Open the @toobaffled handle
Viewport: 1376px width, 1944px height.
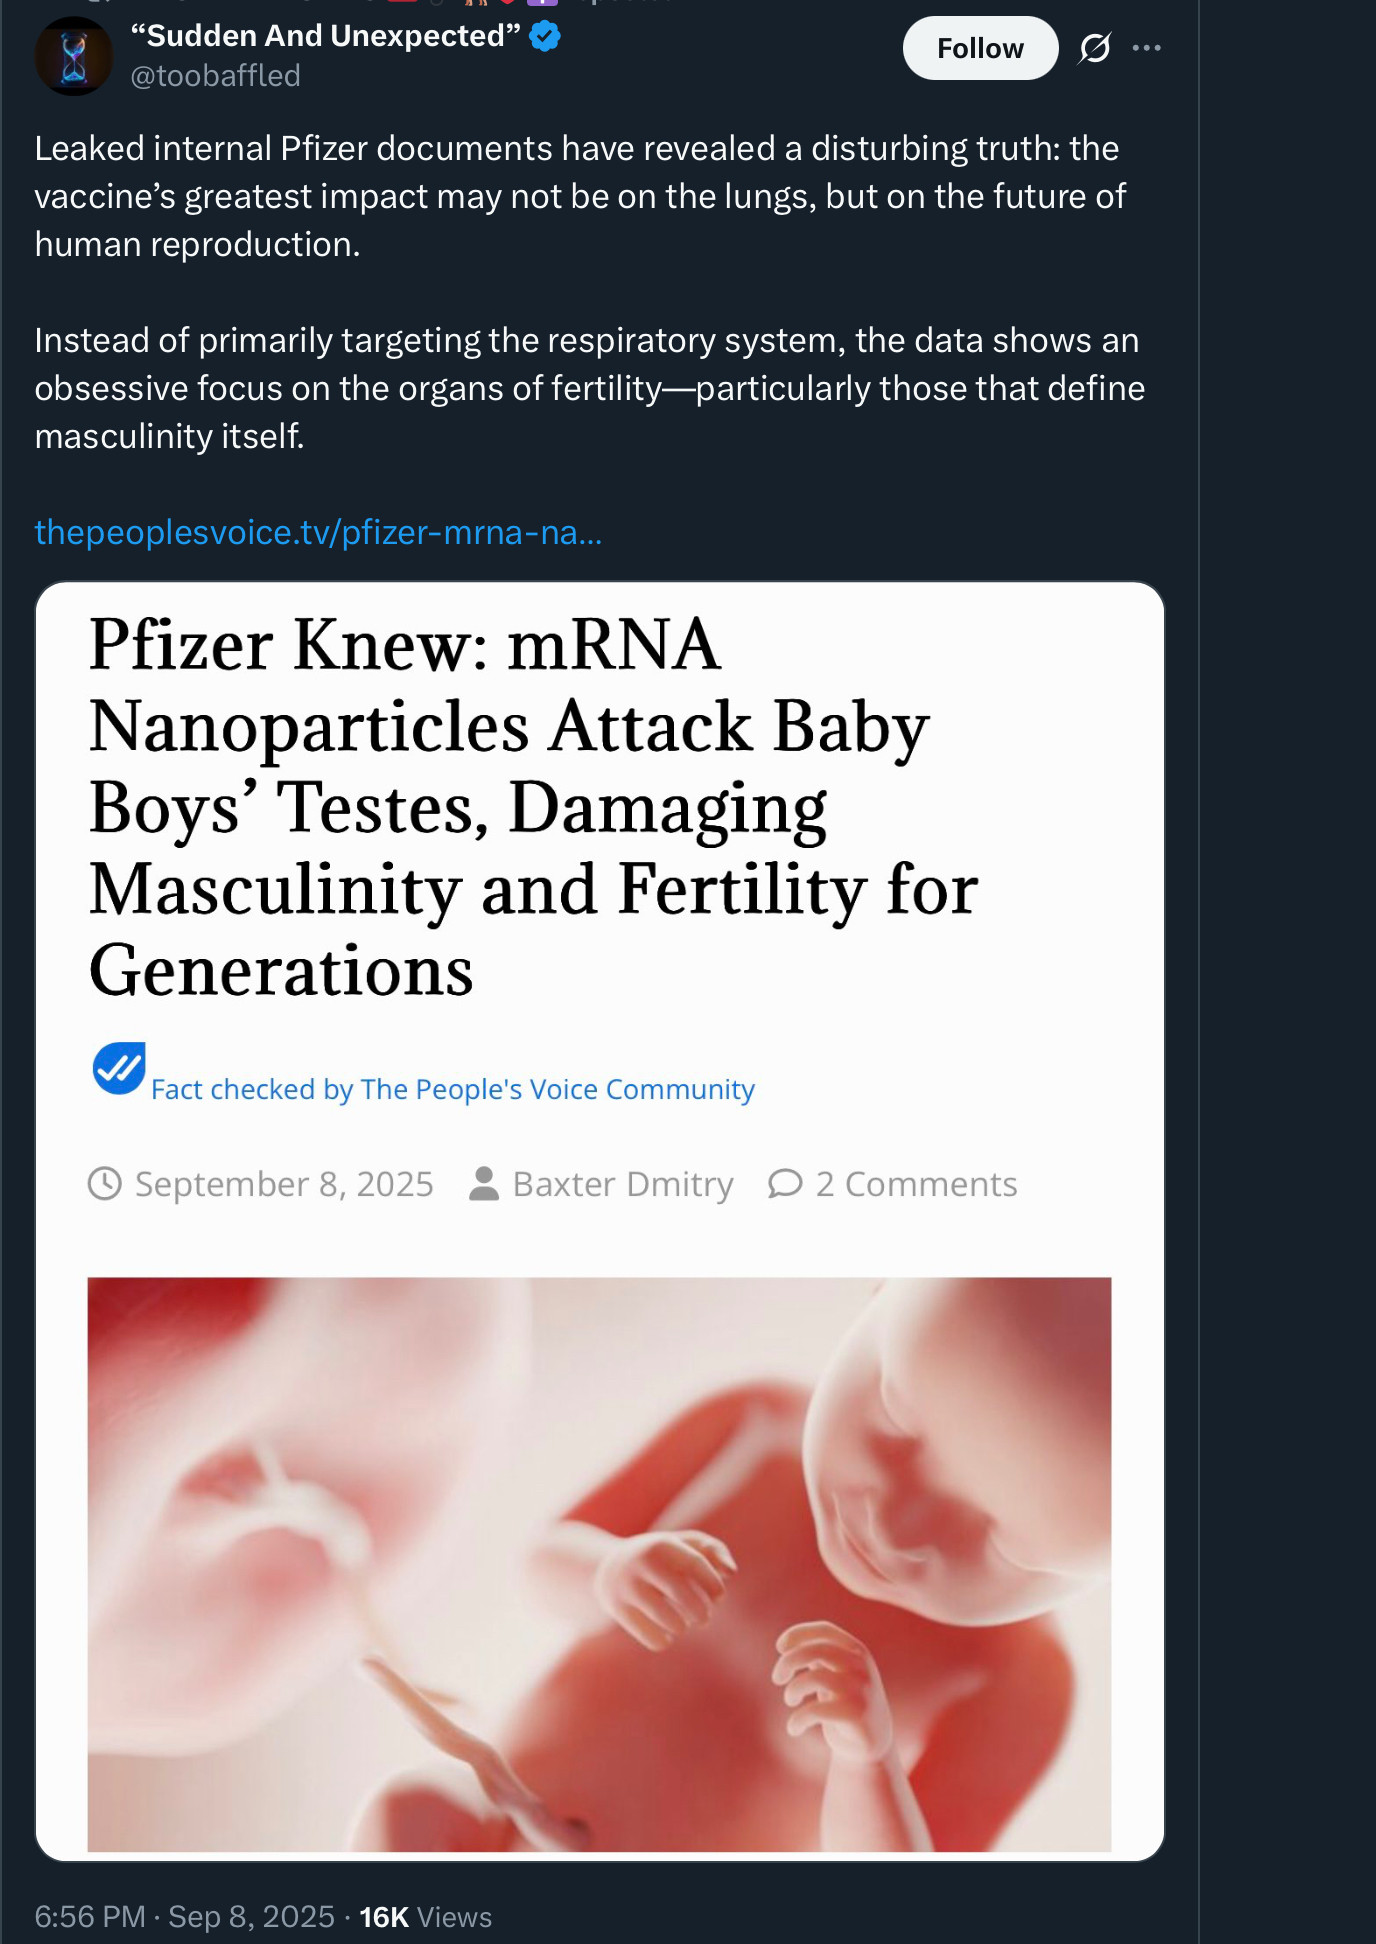[215, 76]
